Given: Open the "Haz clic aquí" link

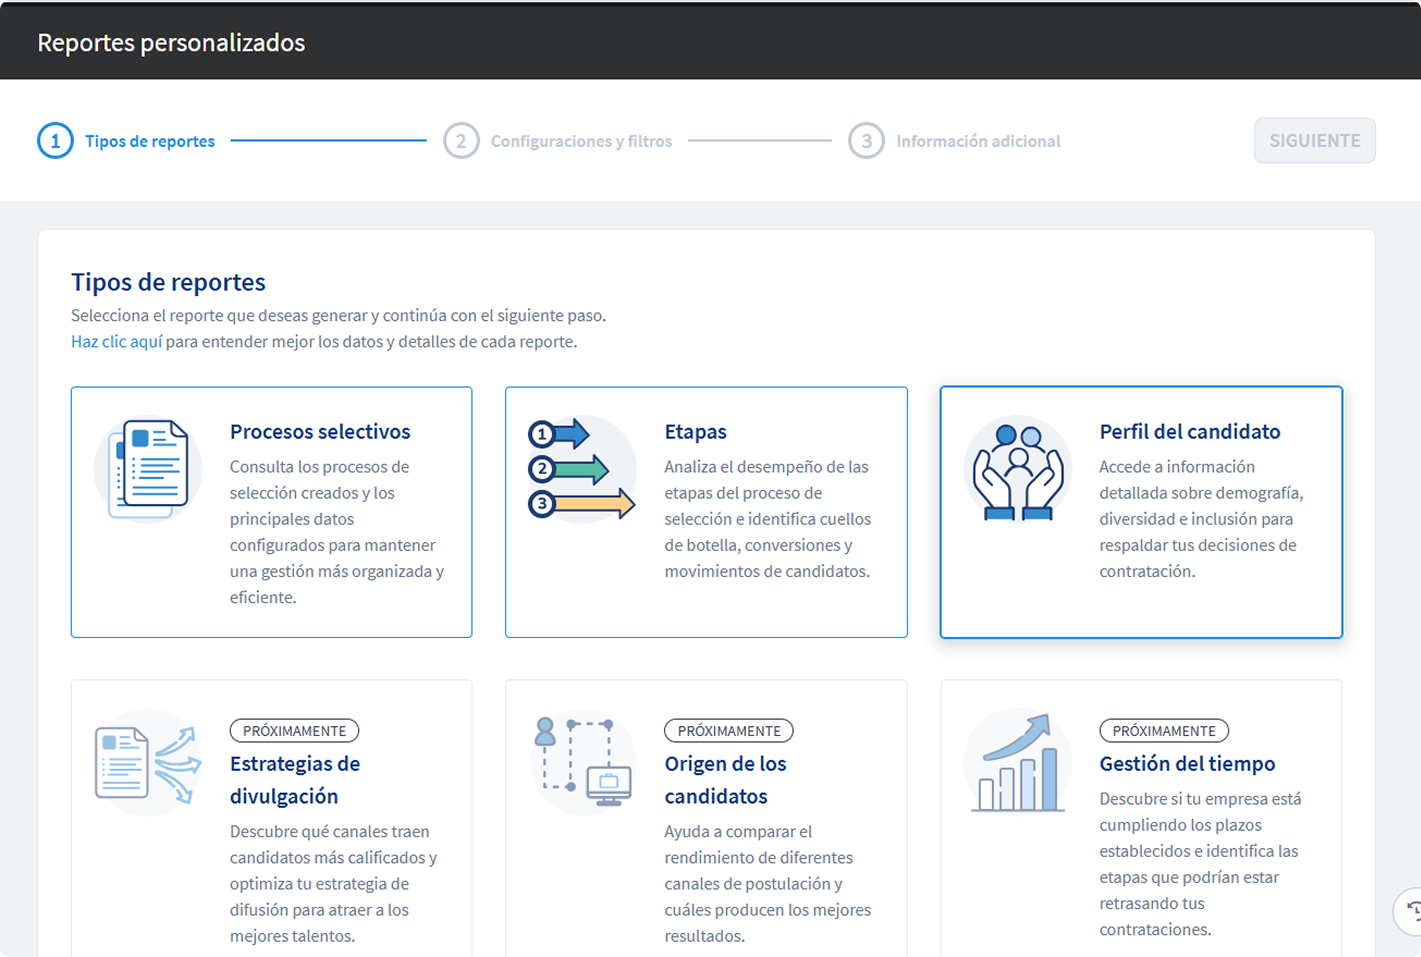Looking at the screenshot, I should 116,342.
